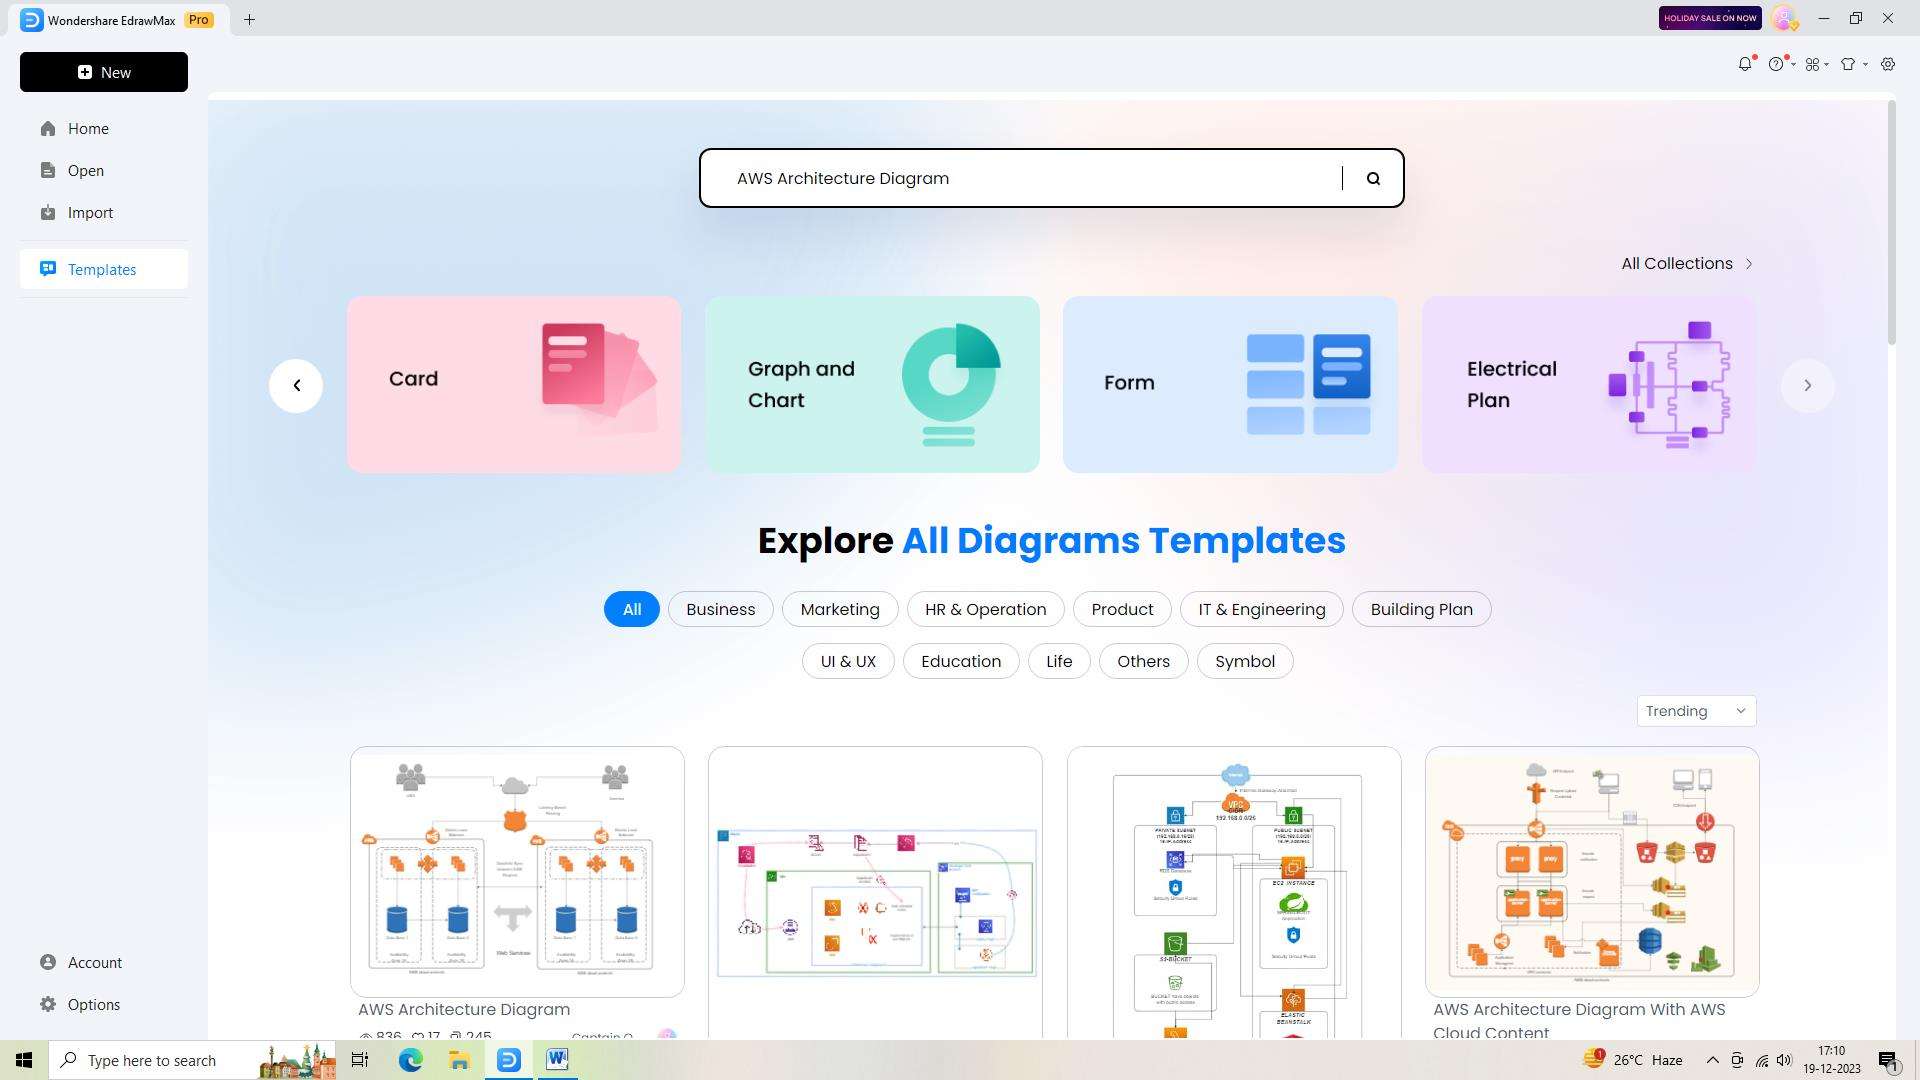Click the notification bell icon
The image size is (1920, 1080).
[x=1745, y=63]
